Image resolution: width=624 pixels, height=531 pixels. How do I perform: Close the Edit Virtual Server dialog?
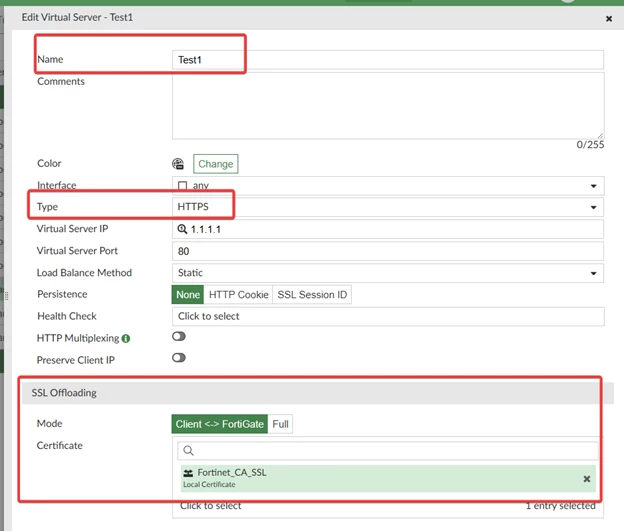click(608, 18)
